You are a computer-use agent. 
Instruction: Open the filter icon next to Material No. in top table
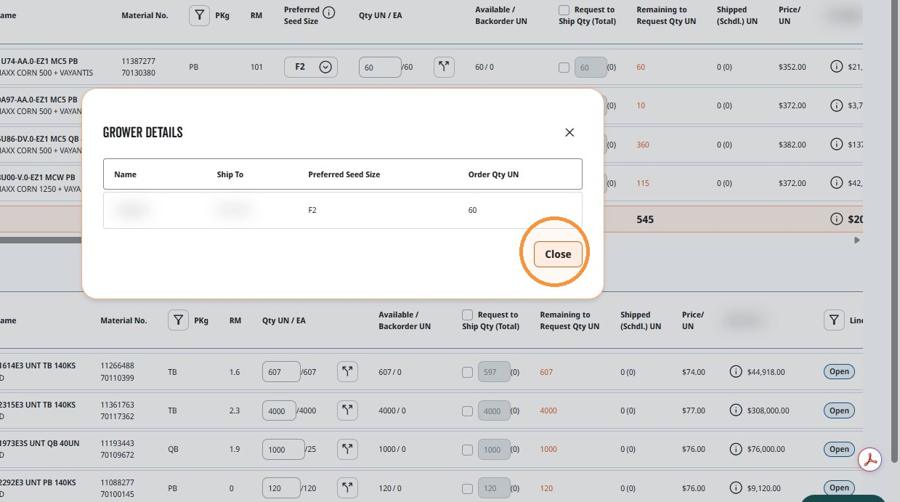coord(199,15)
